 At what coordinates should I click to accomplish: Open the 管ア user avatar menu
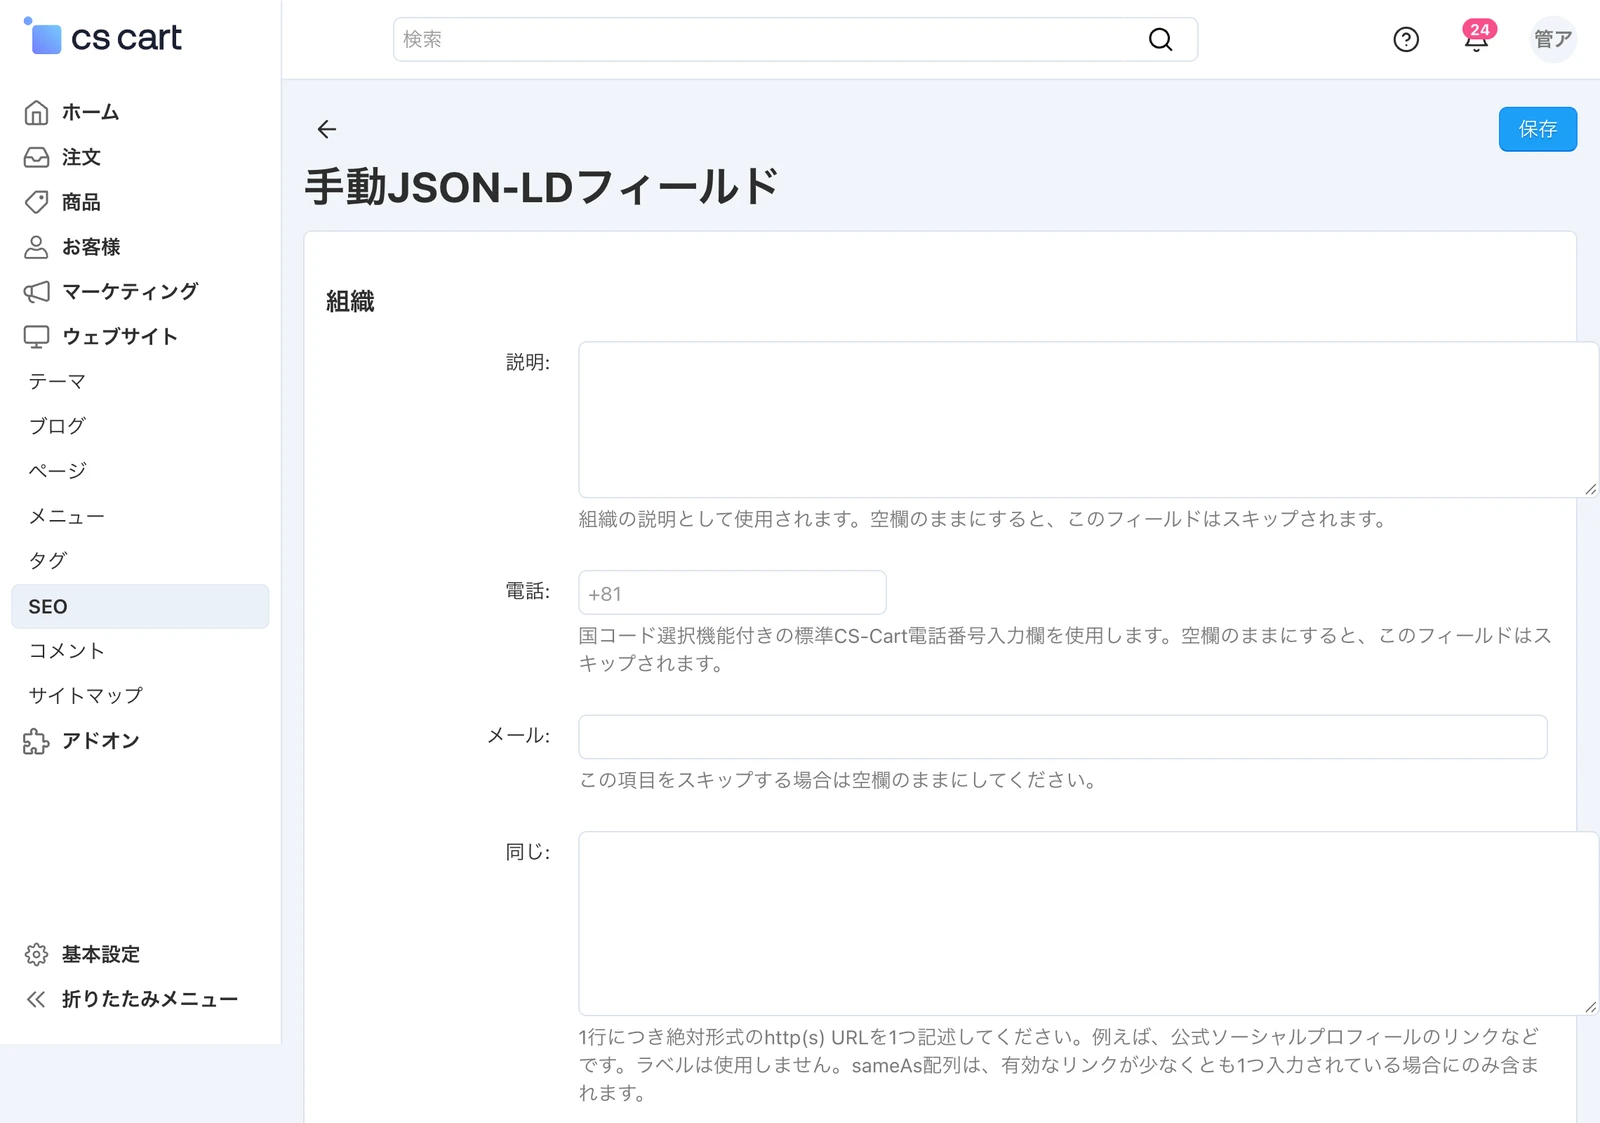click(1553, 39)
